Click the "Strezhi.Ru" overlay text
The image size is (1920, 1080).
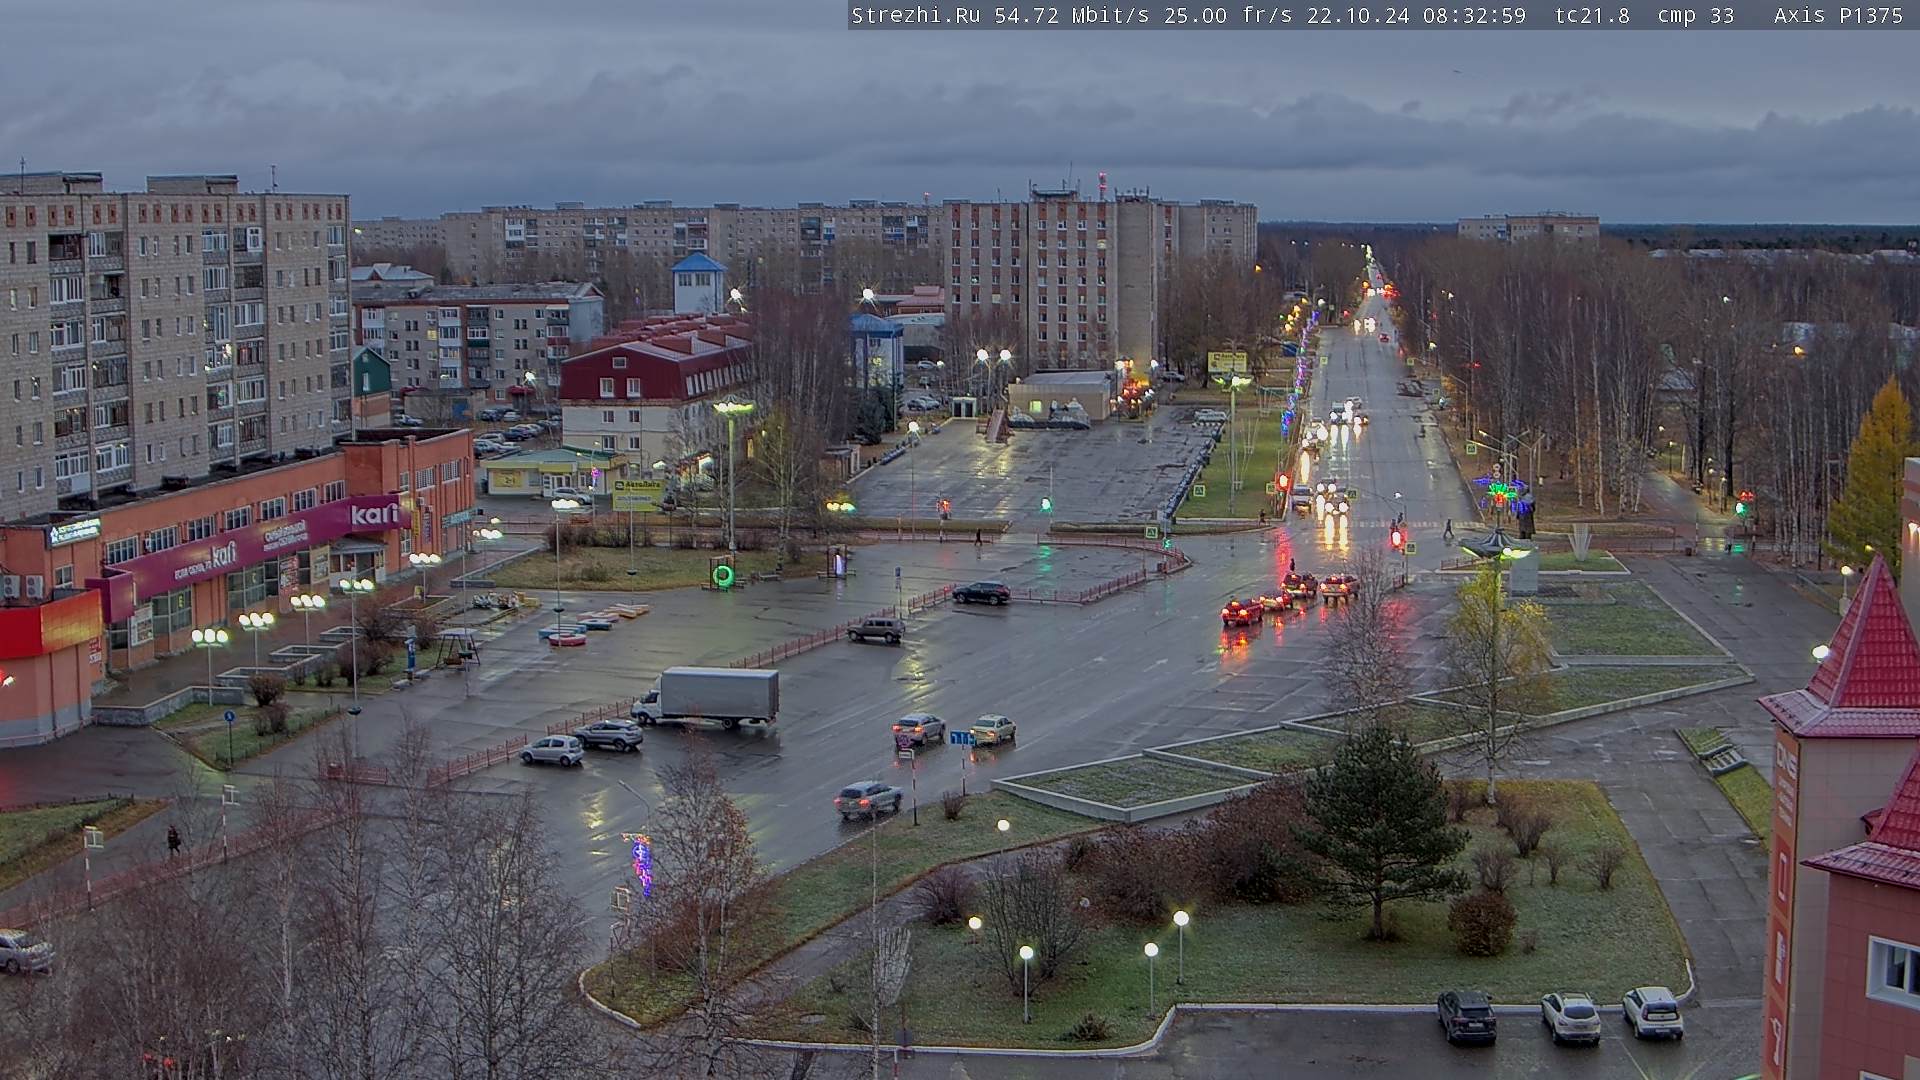point(915,15)
